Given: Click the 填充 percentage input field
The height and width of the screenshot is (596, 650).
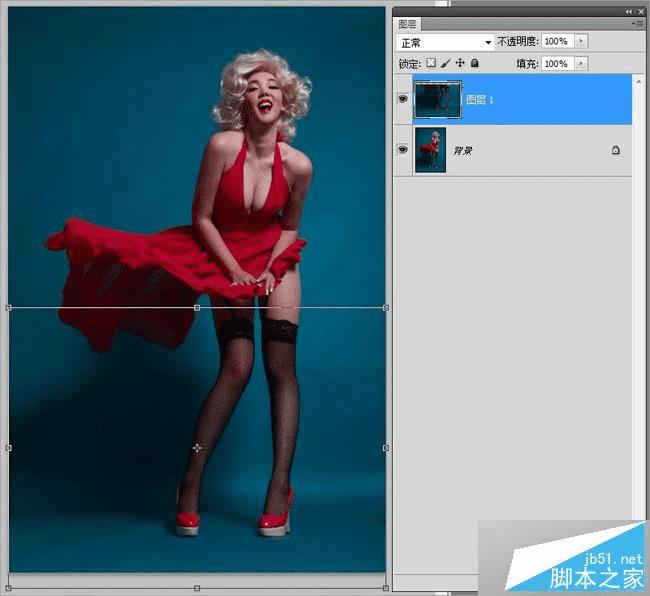Looking at the screenshot, I should click(557, 63).
